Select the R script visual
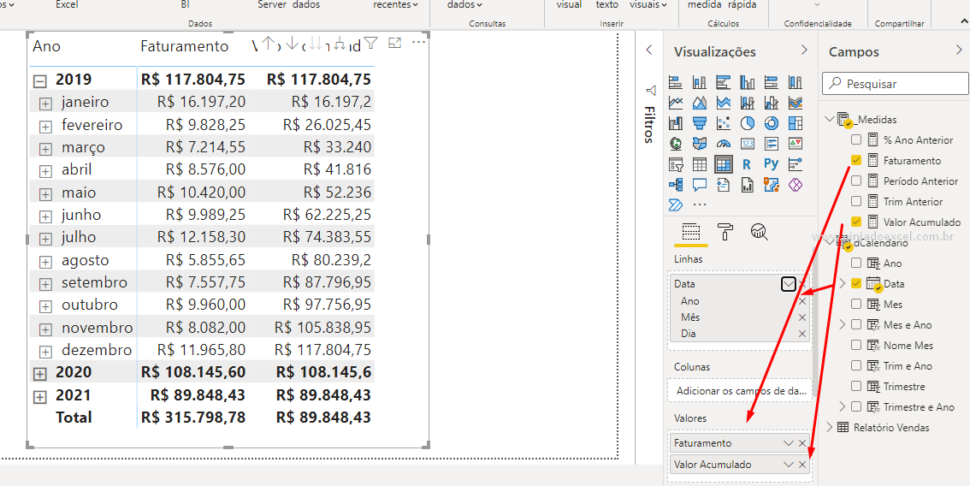The width and height of the screenshot is (970, 486). (747, 164)
